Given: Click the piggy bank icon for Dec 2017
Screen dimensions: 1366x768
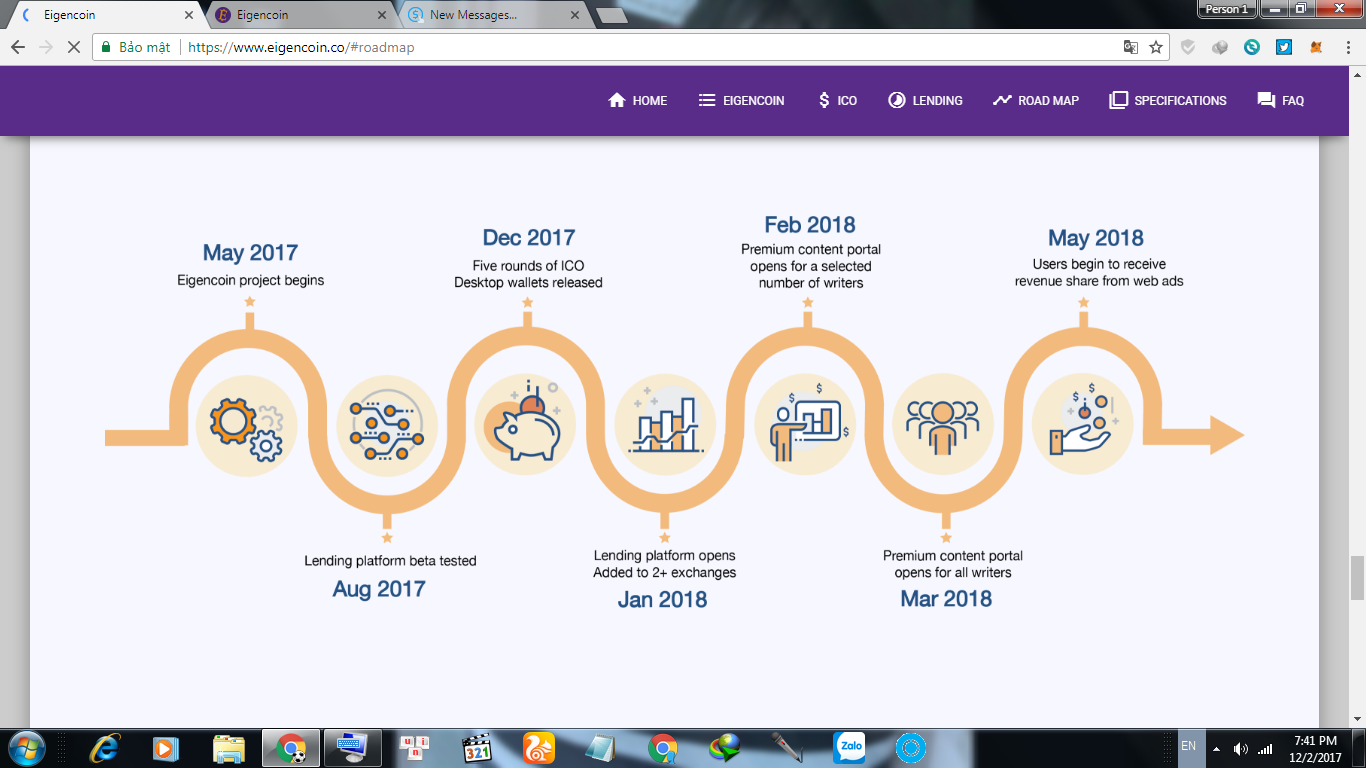Looking at the screenshot, I should pos(525,423).
